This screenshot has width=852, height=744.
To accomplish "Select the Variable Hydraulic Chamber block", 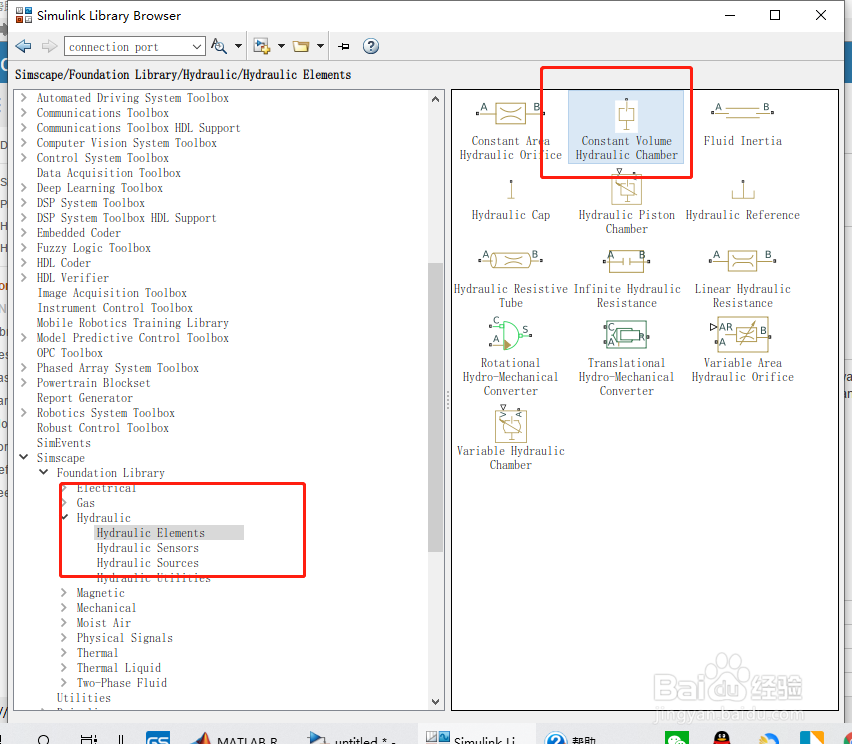I will (511, 438).
